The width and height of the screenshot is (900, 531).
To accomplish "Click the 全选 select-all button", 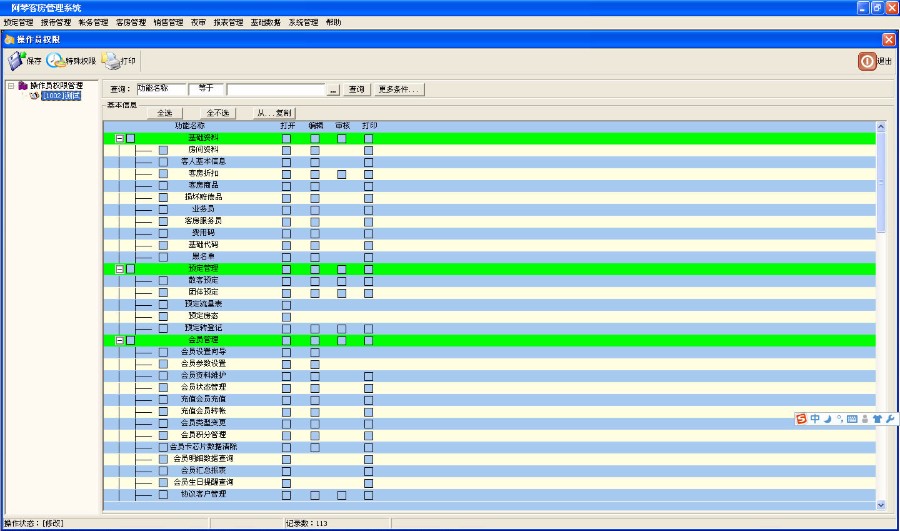I will coord(165,113).
